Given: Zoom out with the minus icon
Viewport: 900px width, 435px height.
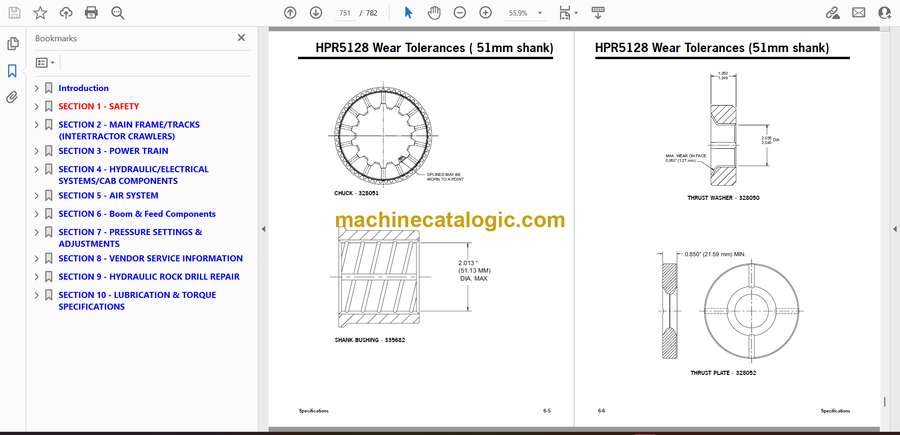Looking at the screenshot, I should (460, 13).
